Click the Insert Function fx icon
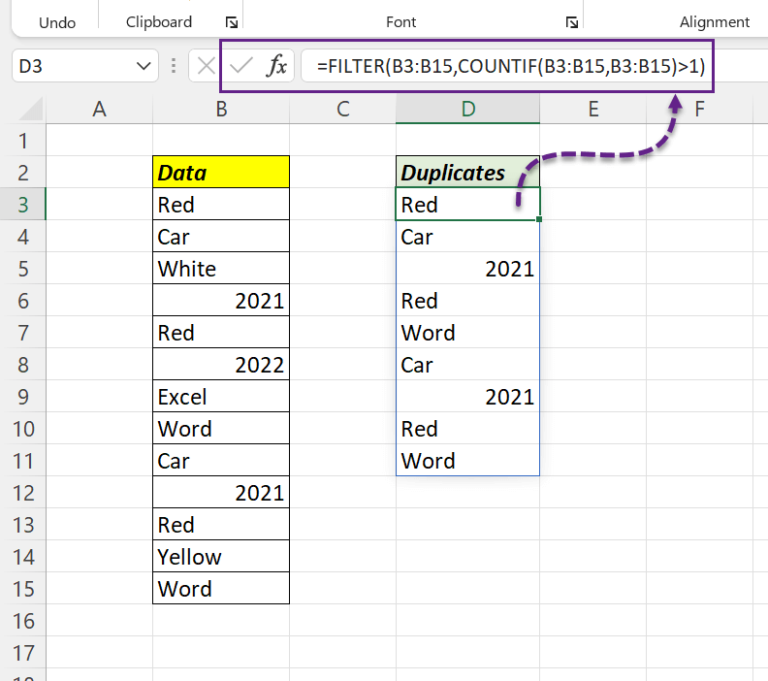768x681 pixels. pyautogui.click(x=276, y=66)
